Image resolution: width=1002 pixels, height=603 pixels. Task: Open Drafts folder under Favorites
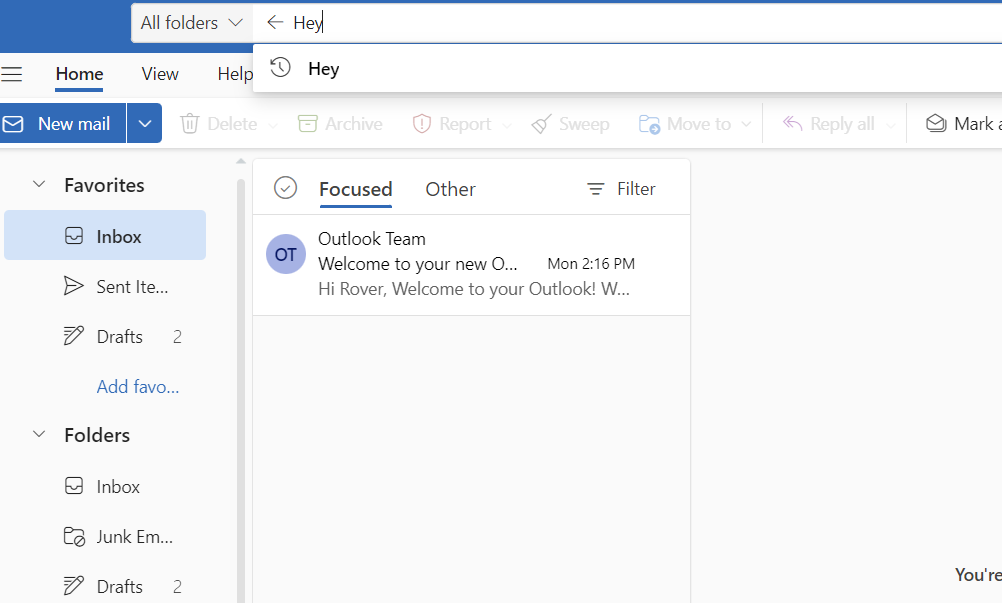(x=105, y=336)
